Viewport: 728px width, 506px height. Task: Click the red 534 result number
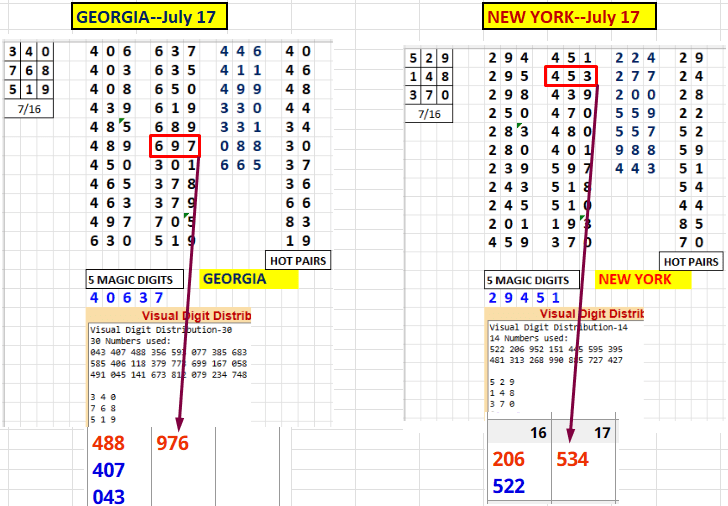572,459
